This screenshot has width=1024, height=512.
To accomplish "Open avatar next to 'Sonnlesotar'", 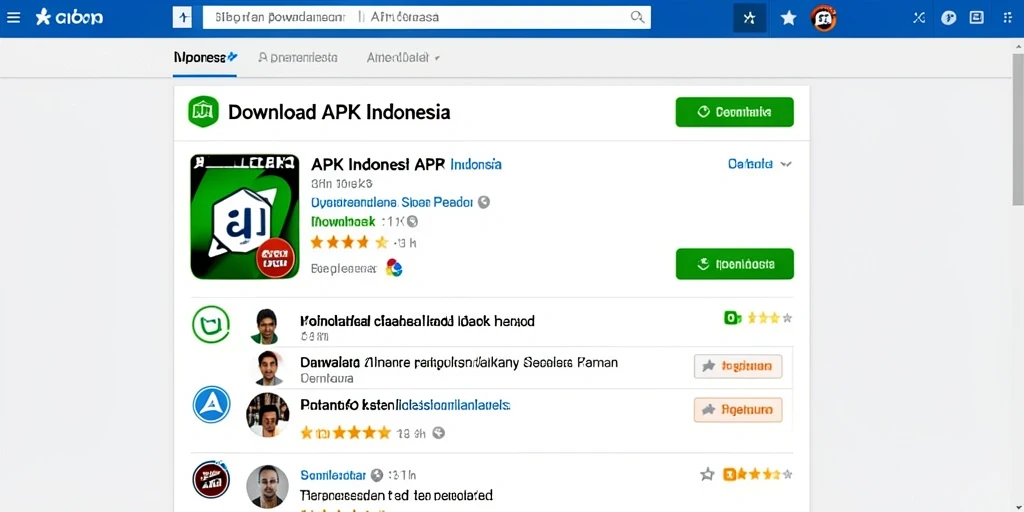I will 267,487.
